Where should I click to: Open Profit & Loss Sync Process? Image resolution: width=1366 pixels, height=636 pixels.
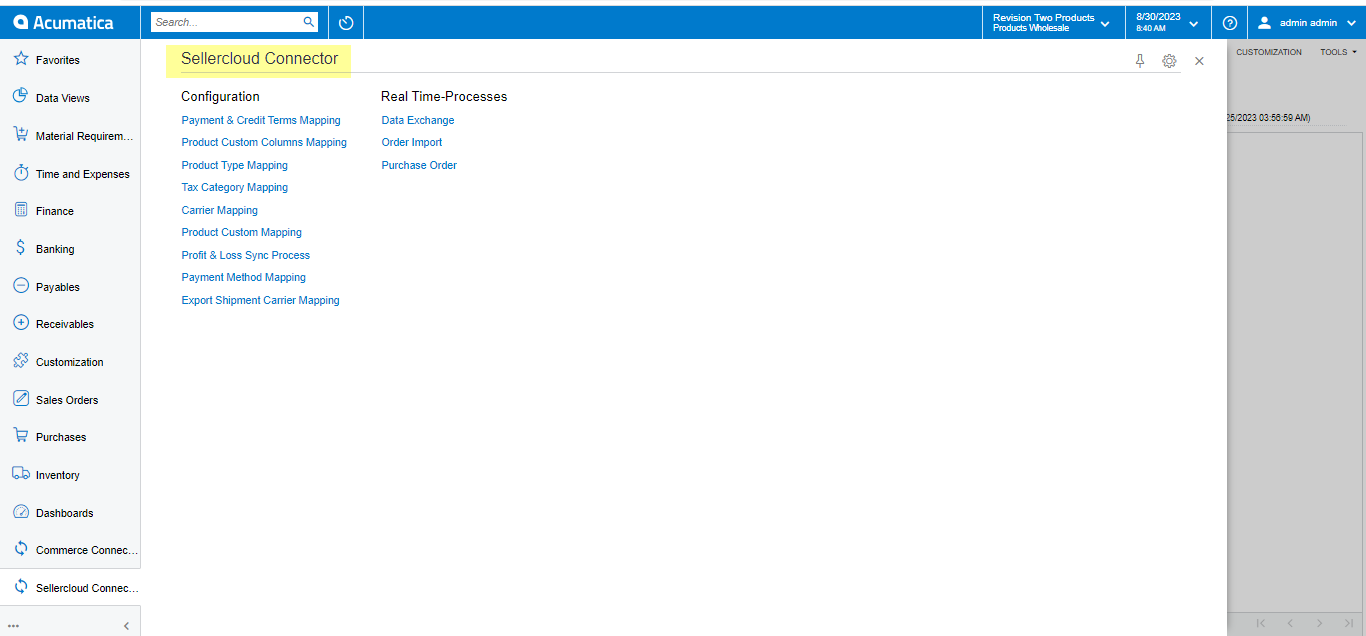245,255
